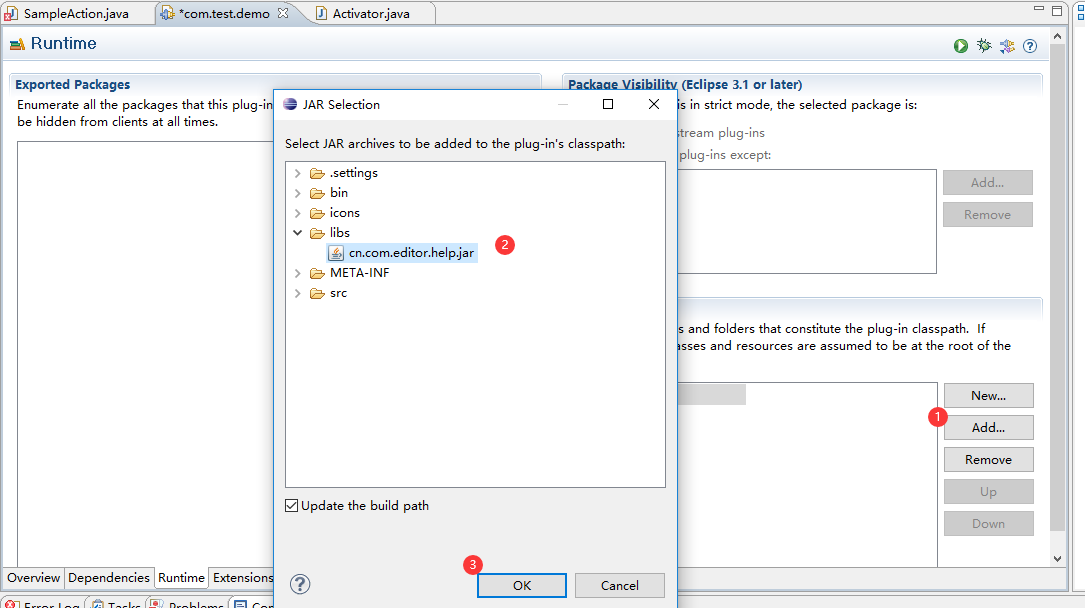Click the Eclipse icon in JAR Selection title
Image resolution: width=1085 pixels, height=608 pixels.
[290, 104]
